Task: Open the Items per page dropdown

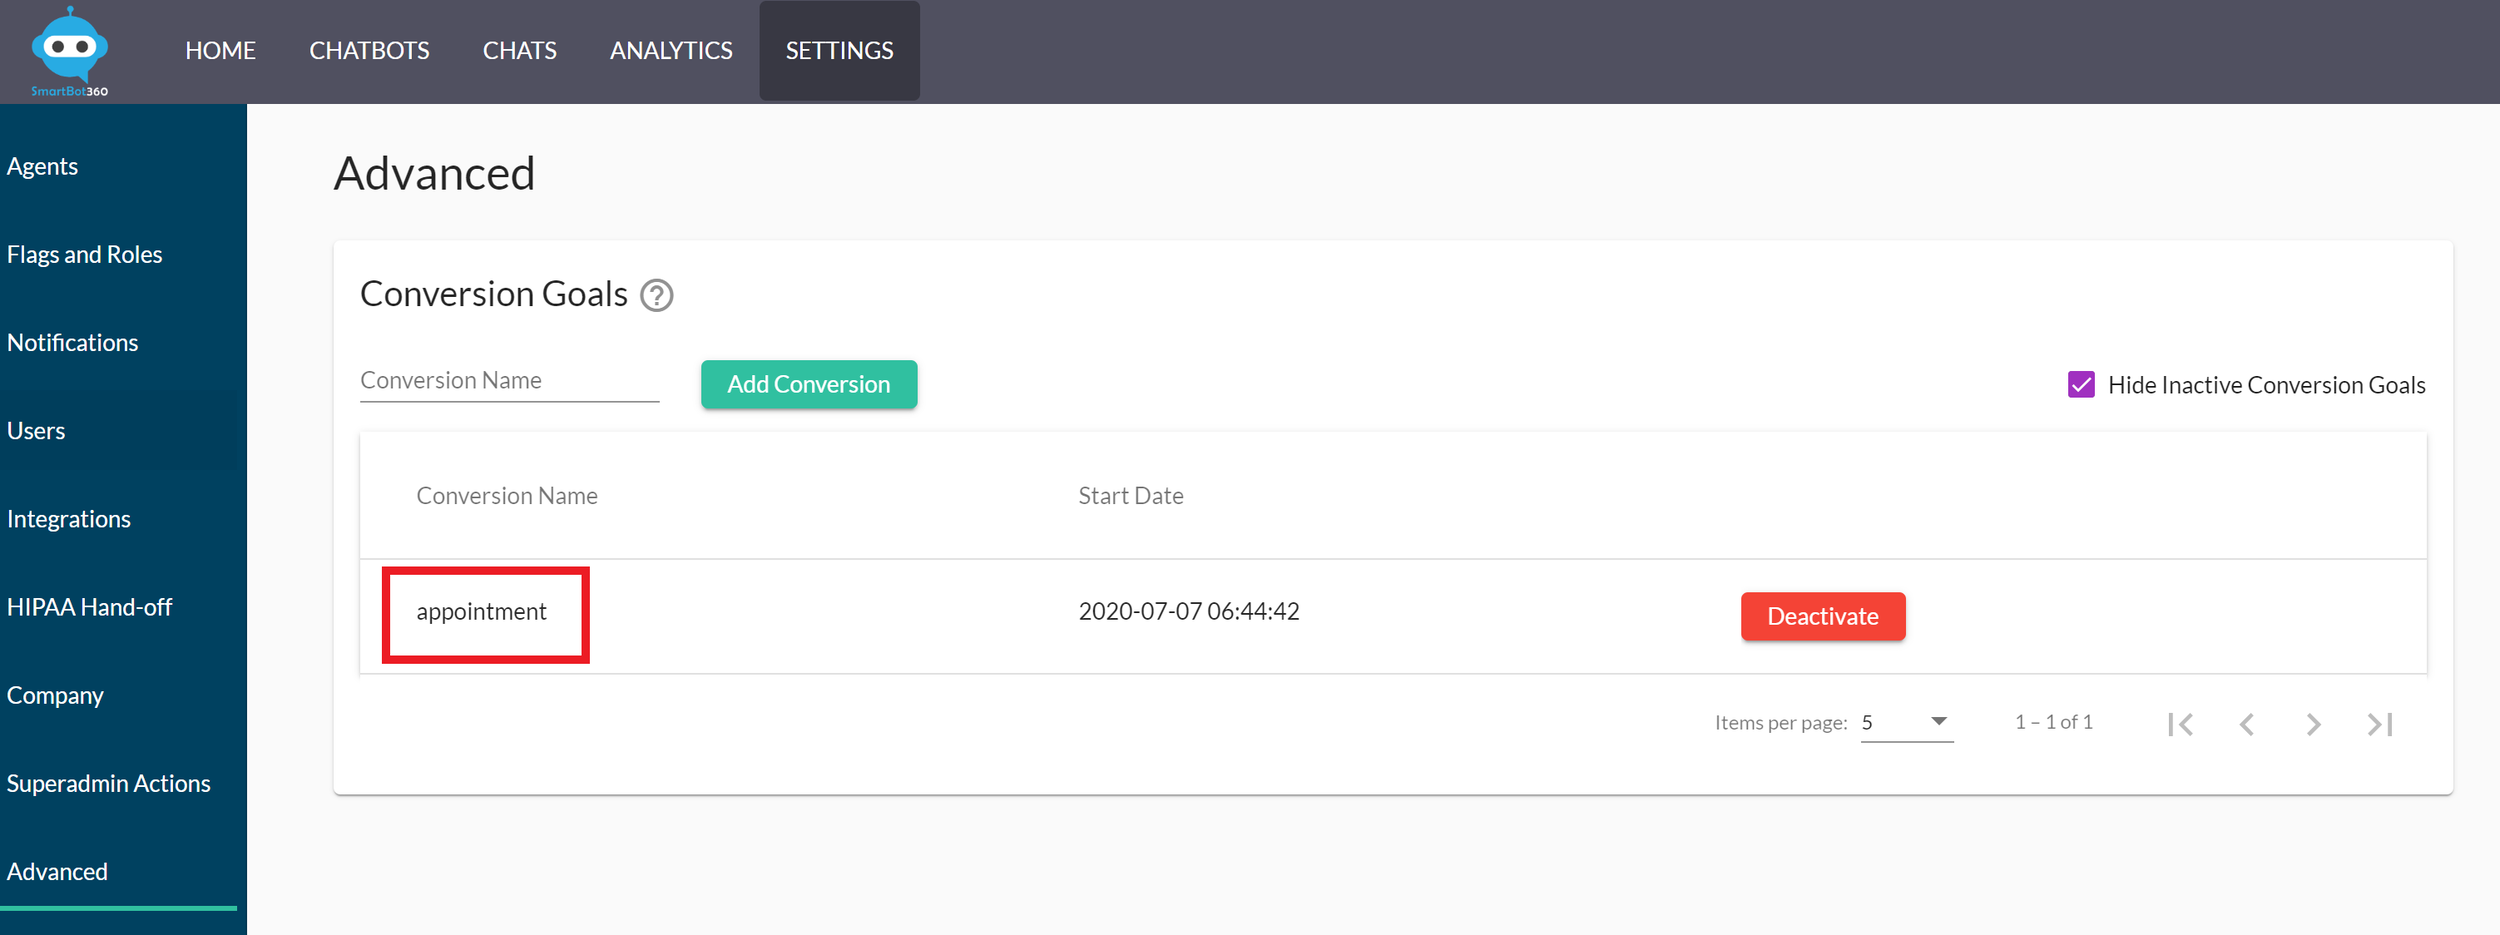Action: pos(1906,722)
